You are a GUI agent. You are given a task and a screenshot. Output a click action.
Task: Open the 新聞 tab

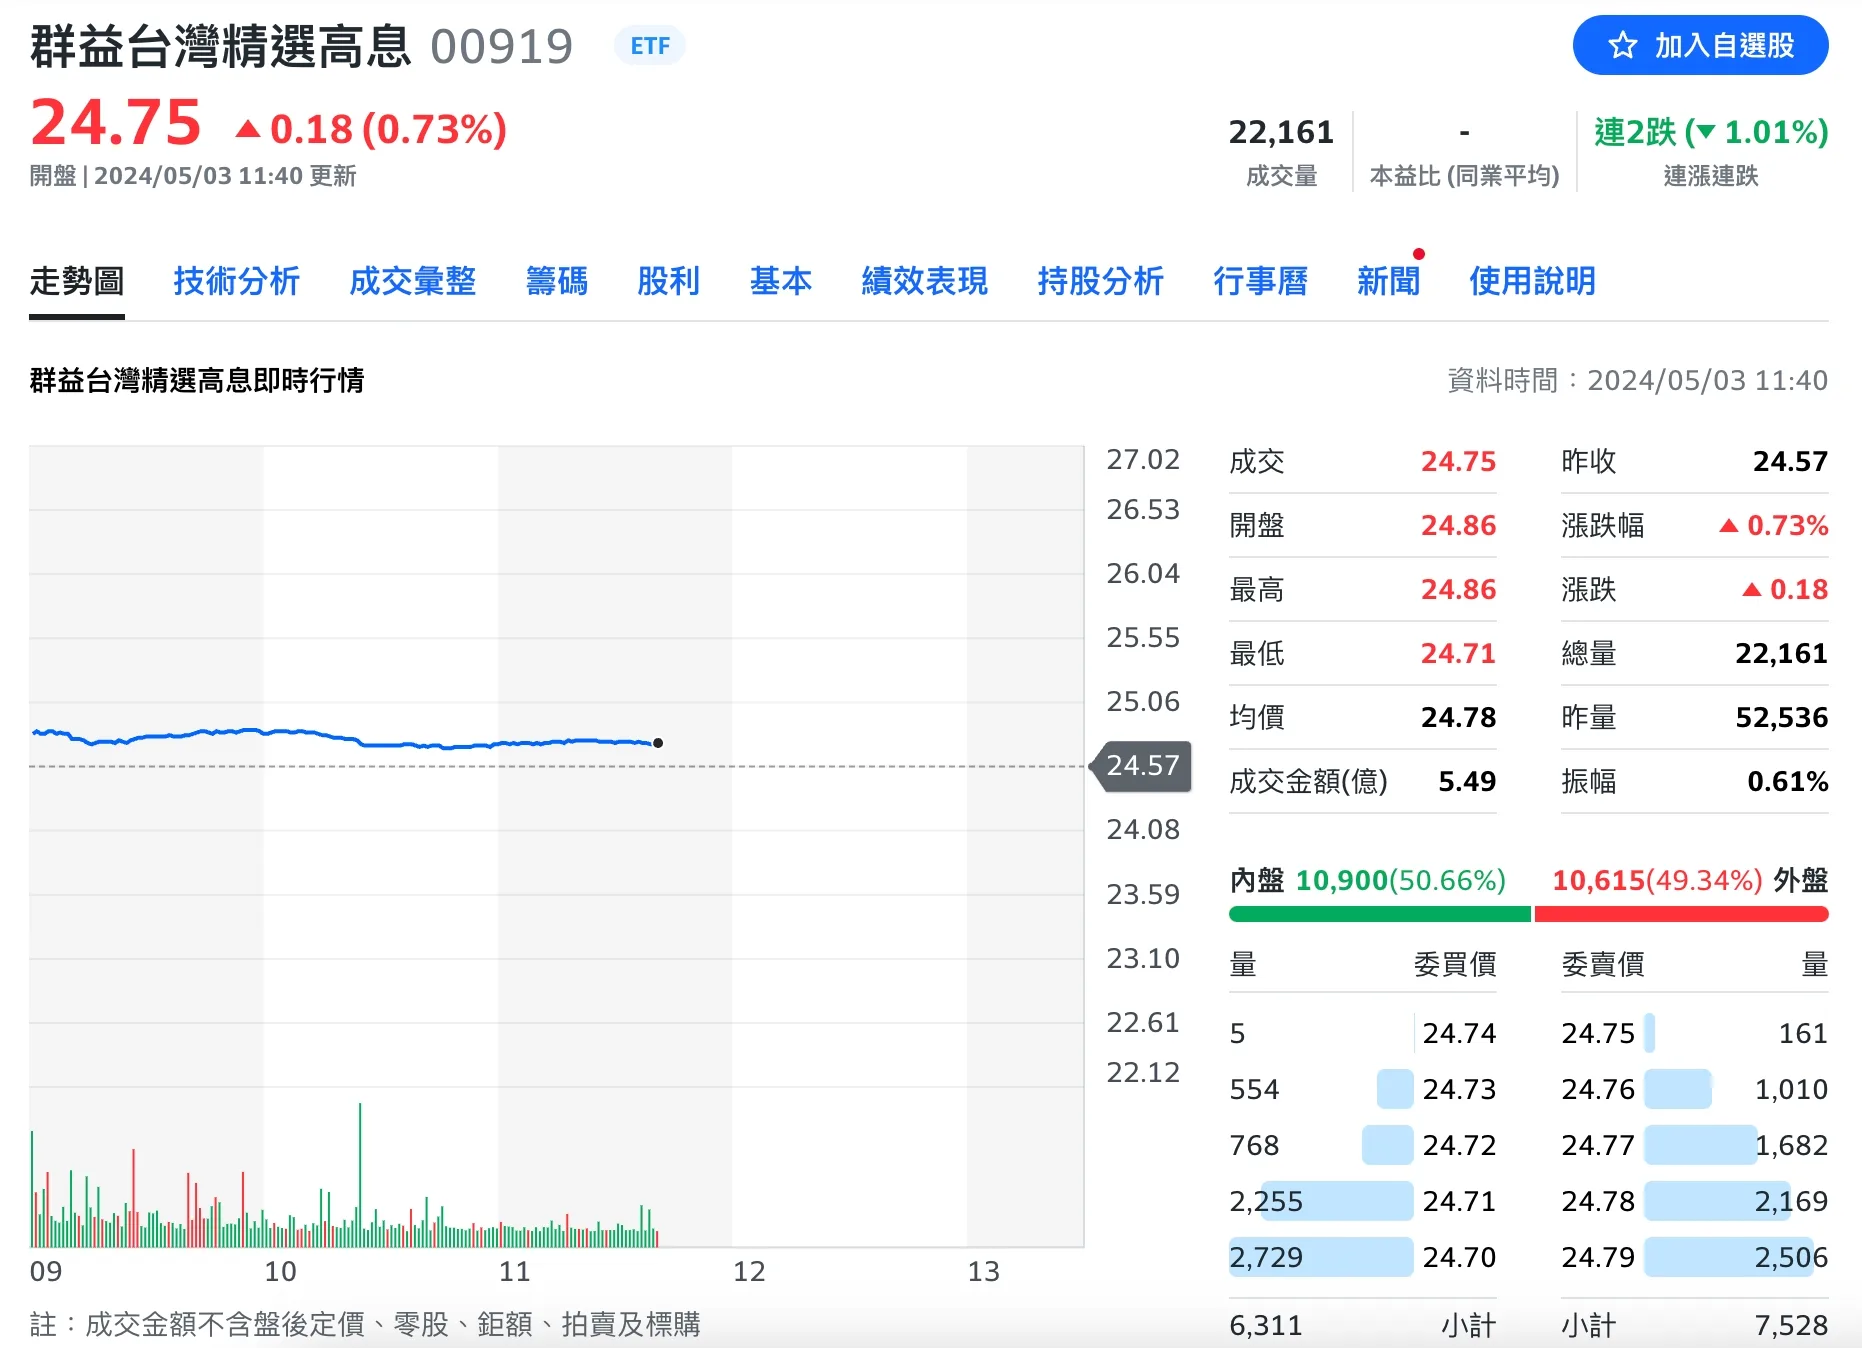1389,281
